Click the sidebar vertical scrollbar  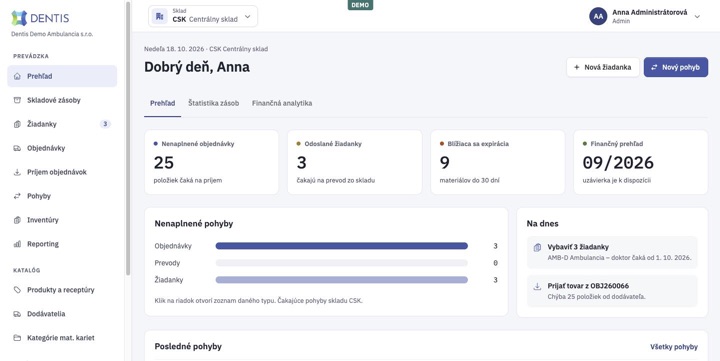(128, 138)
